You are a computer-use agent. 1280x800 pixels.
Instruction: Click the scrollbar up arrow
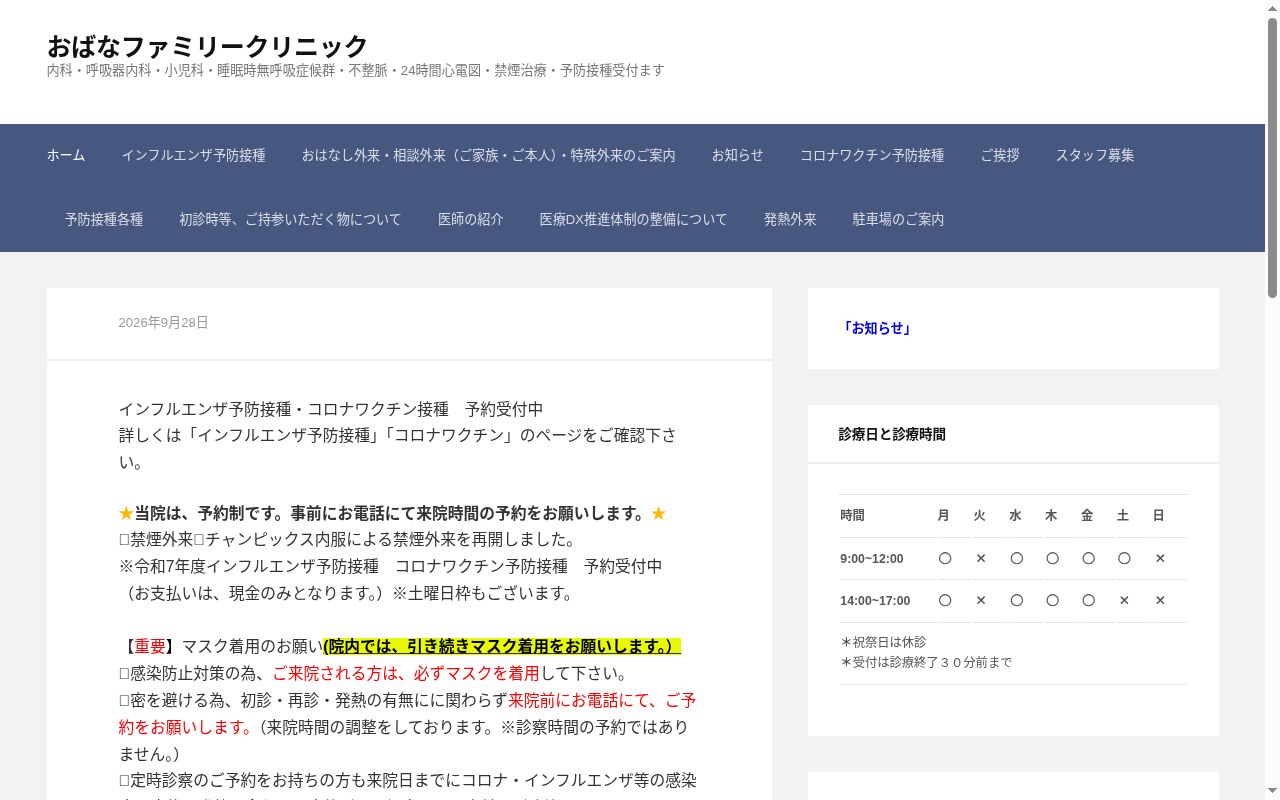tap(1272, 7)
